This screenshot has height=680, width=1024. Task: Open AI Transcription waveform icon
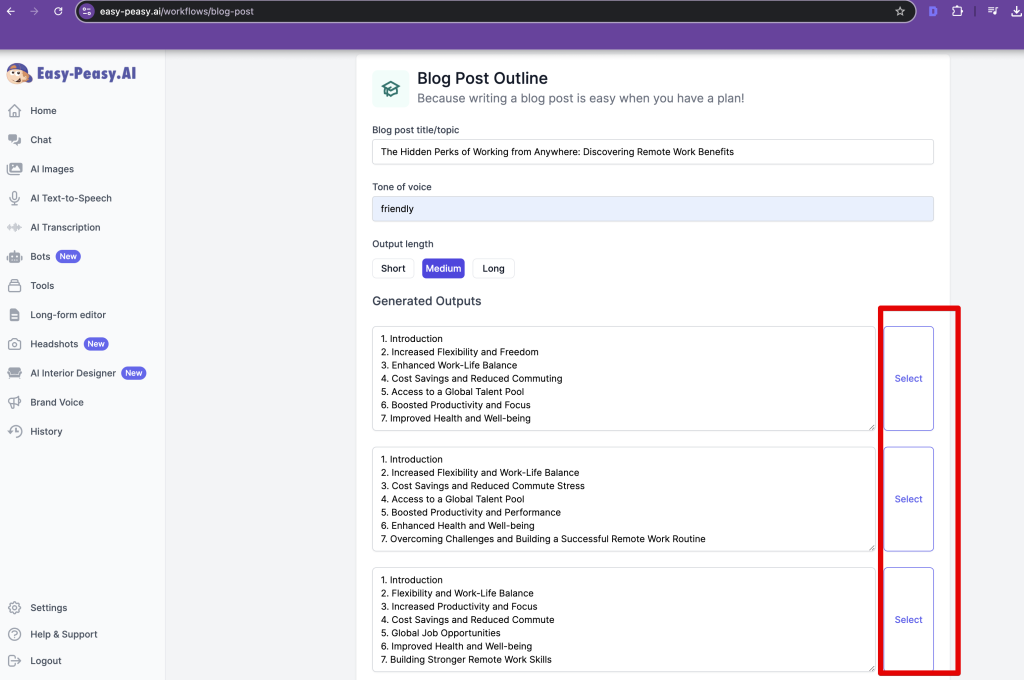pos(14,227)
